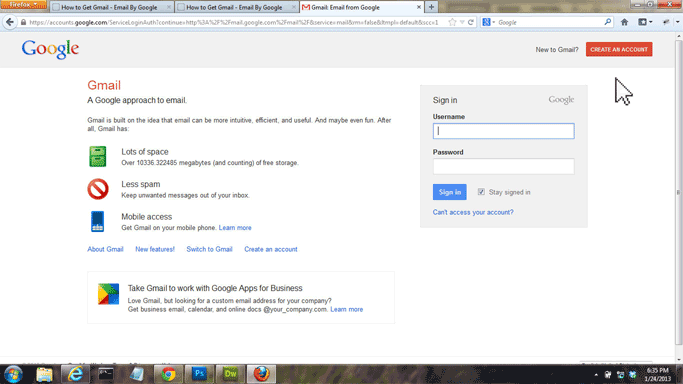The height and width of the screenshot is (384, 683).
Task: Launch Google Chrome from the taskbar
Action: [168, 374]
